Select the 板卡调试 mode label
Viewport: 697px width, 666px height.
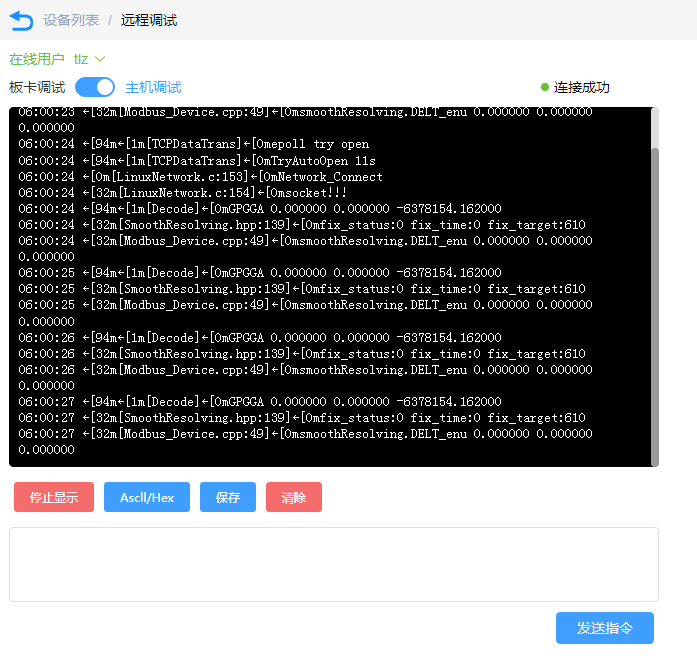[x=37, y=87]
